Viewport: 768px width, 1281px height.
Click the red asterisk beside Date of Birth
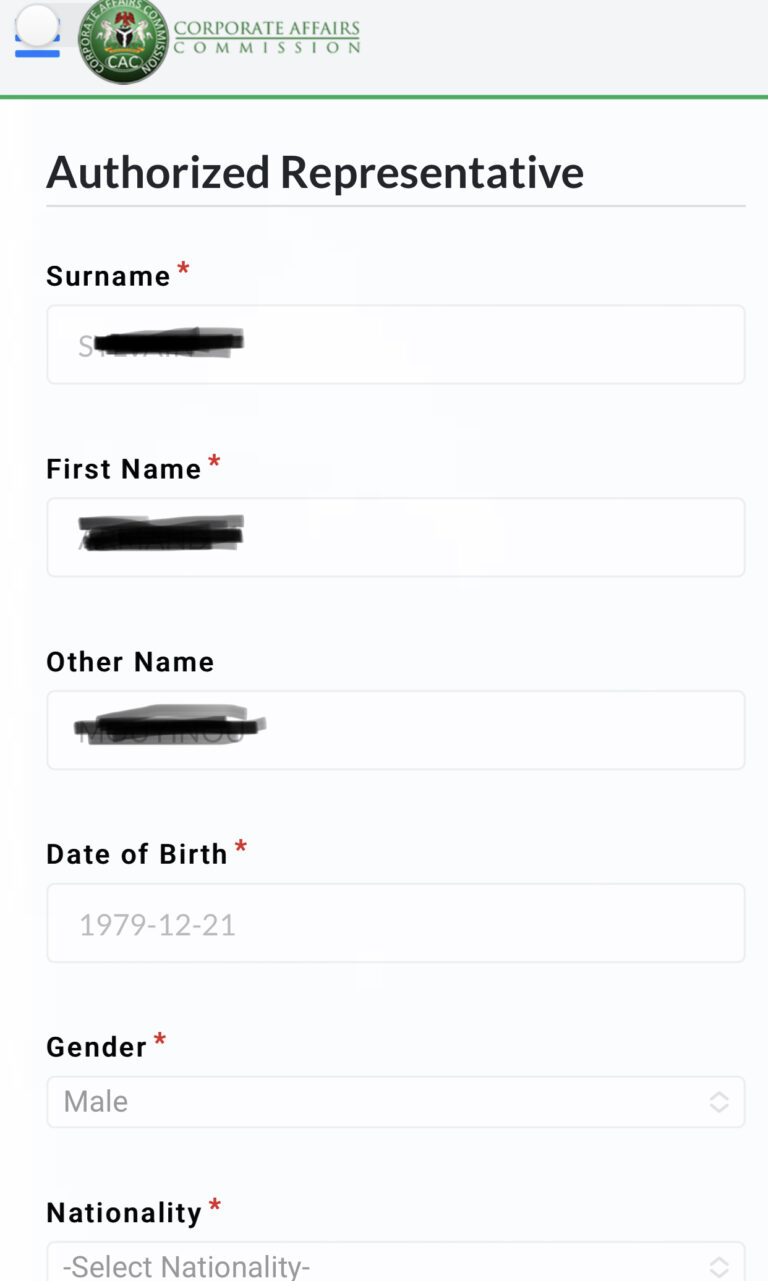(240, 849)
